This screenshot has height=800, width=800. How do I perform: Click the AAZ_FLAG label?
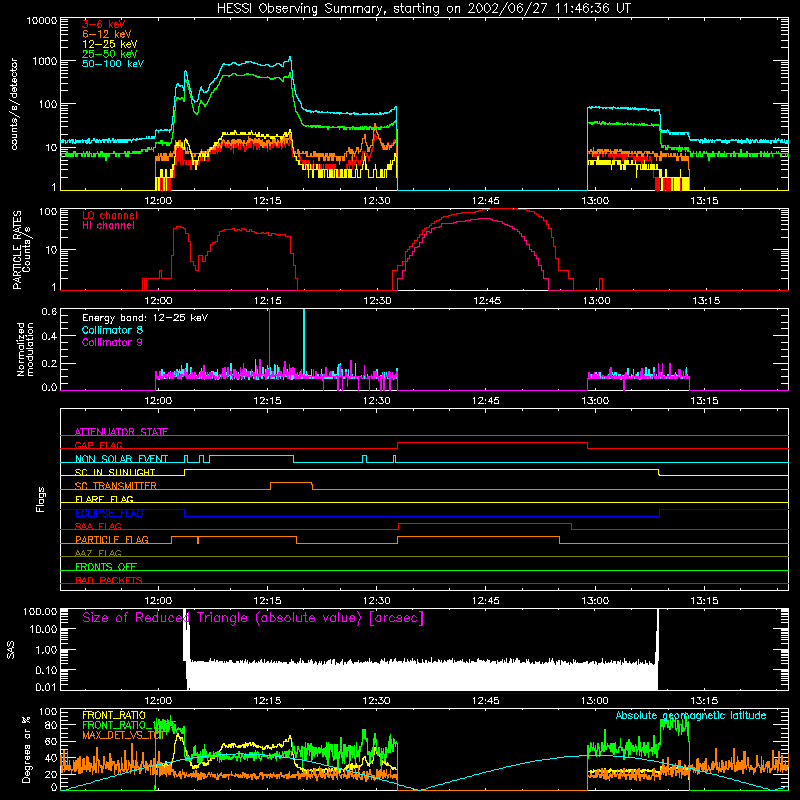point(98,553)
